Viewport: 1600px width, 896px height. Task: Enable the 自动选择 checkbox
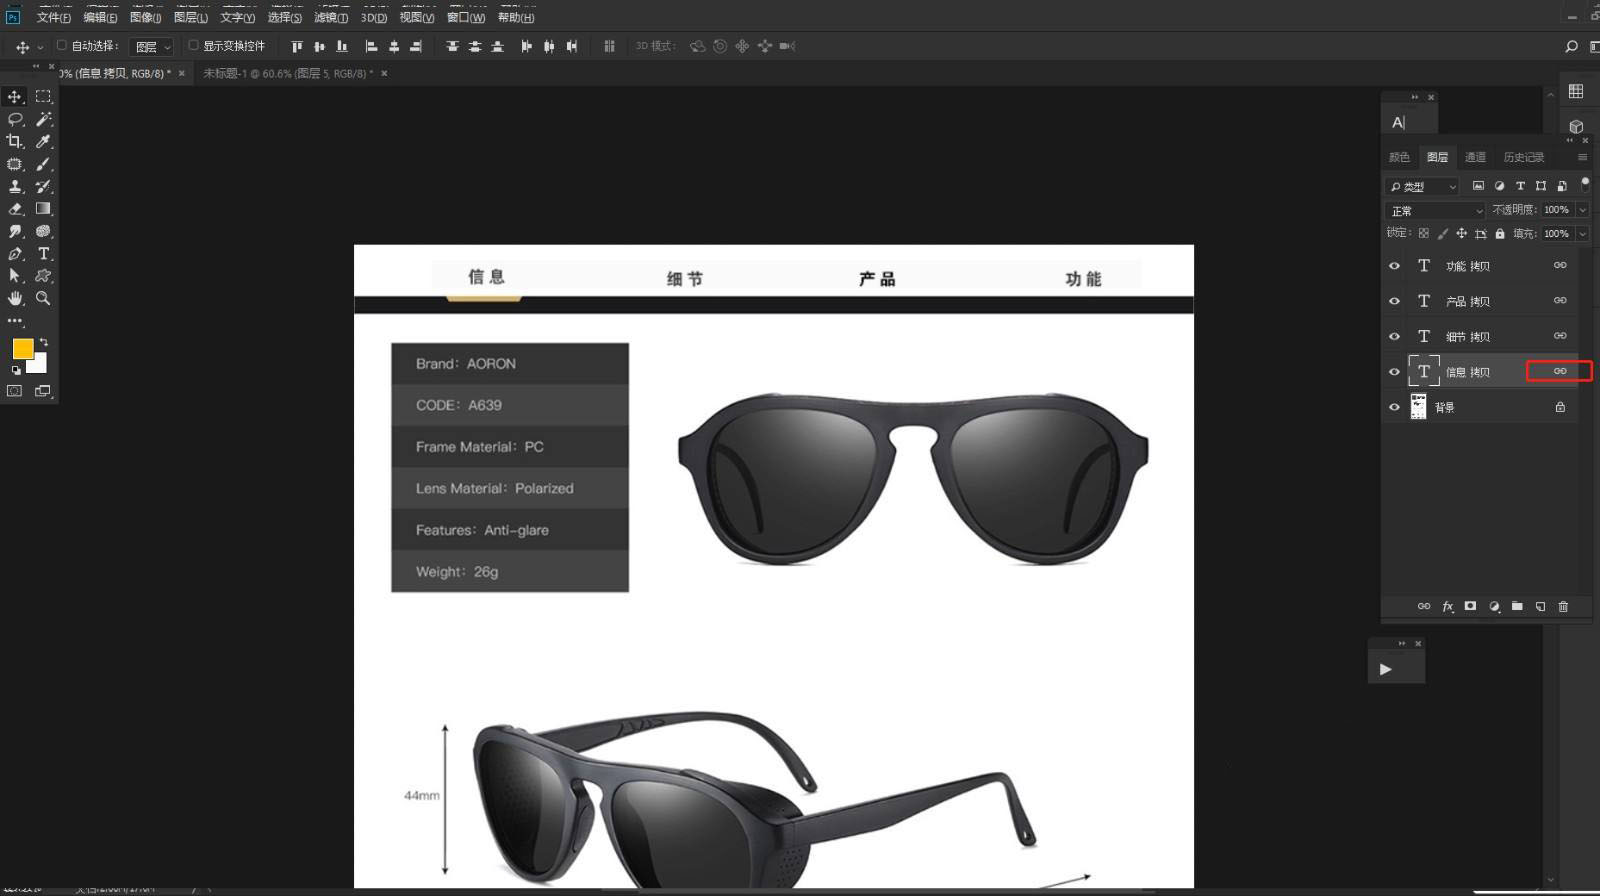click(x=62, y=45)
